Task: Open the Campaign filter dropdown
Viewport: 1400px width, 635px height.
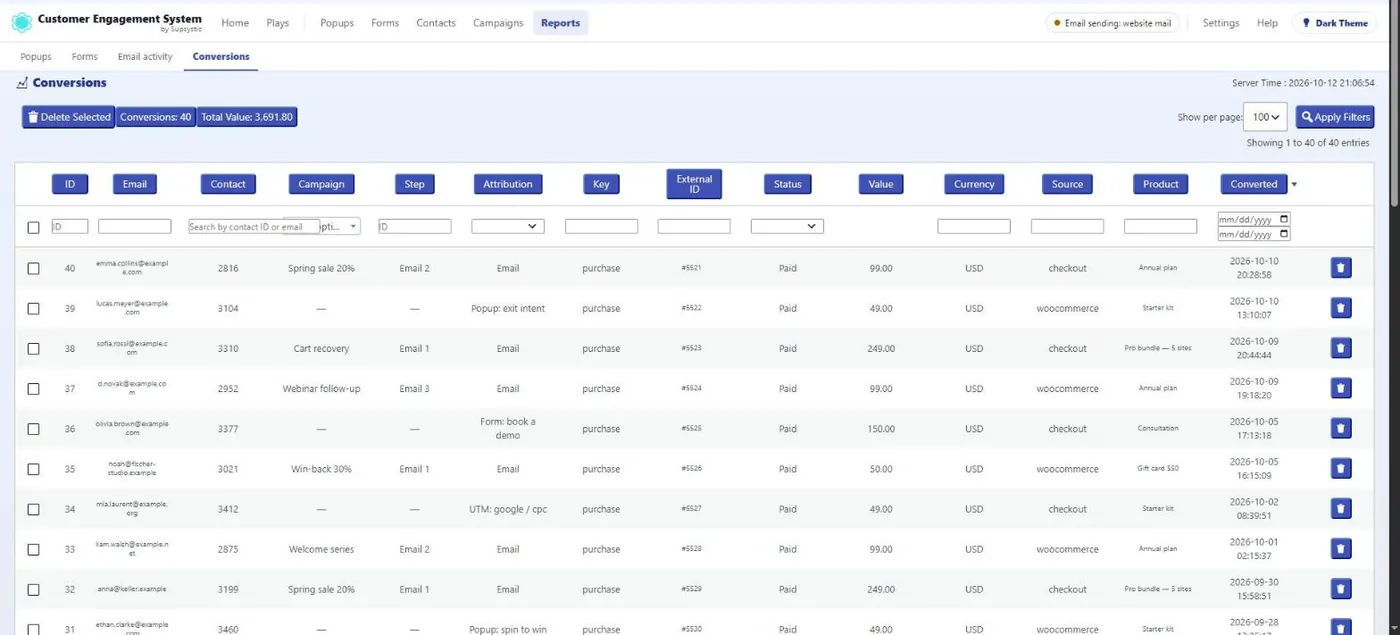Action: [x=340, y=227]
